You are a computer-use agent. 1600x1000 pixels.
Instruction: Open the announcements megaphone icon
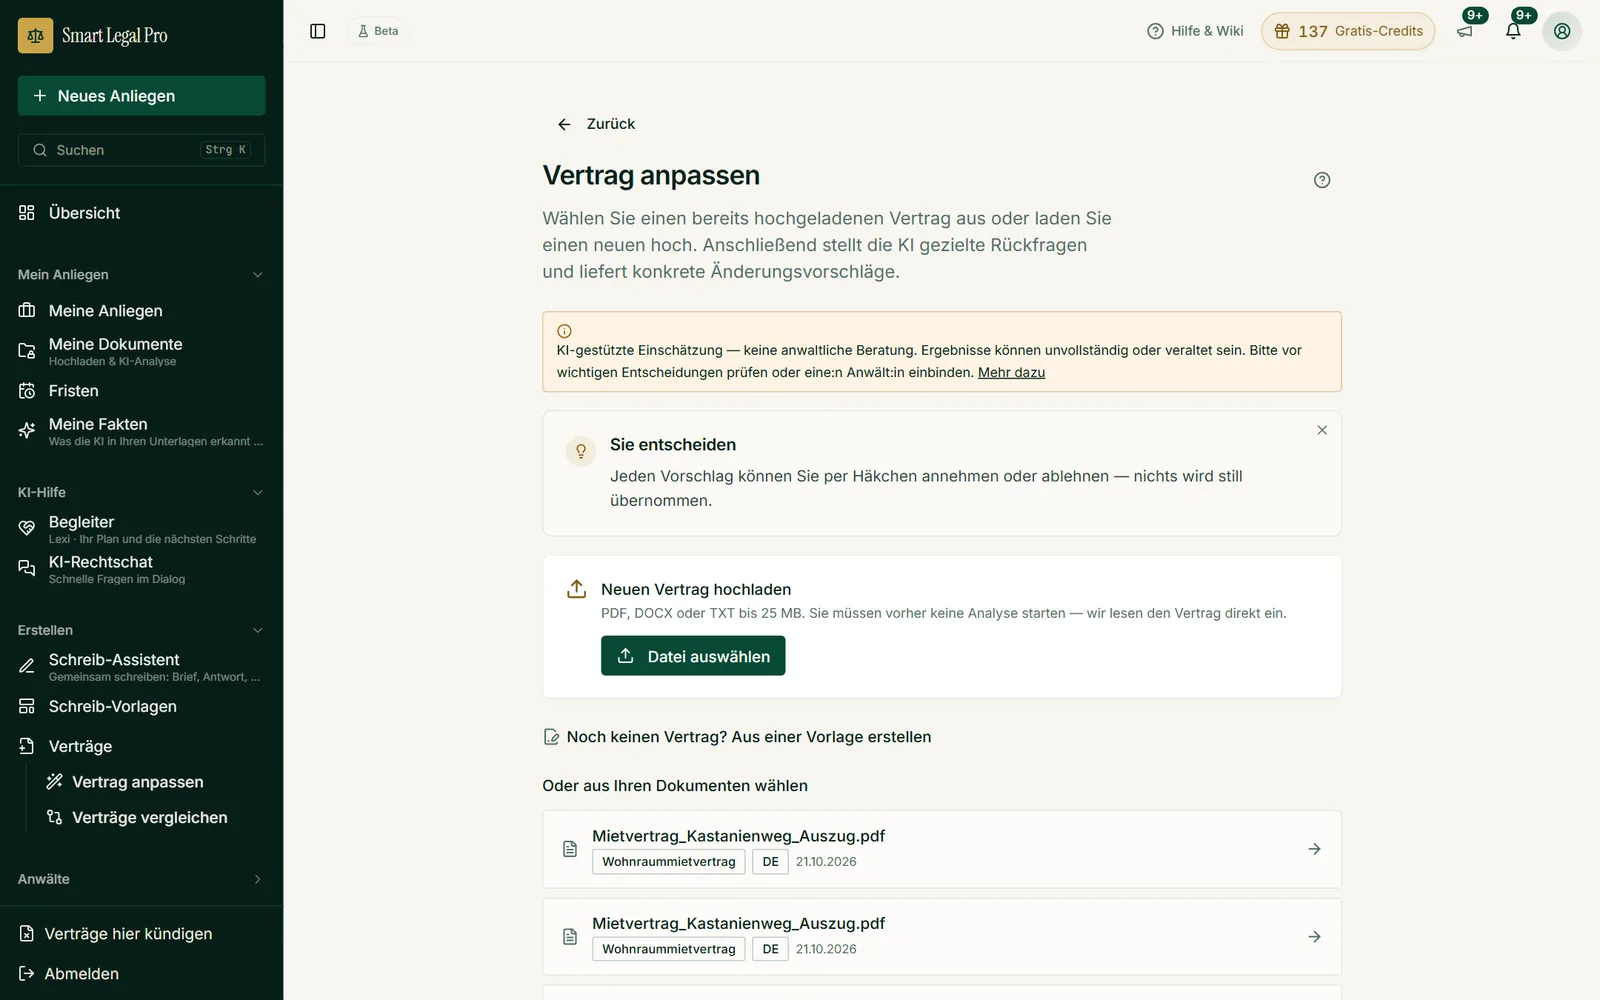point(1465,31)
